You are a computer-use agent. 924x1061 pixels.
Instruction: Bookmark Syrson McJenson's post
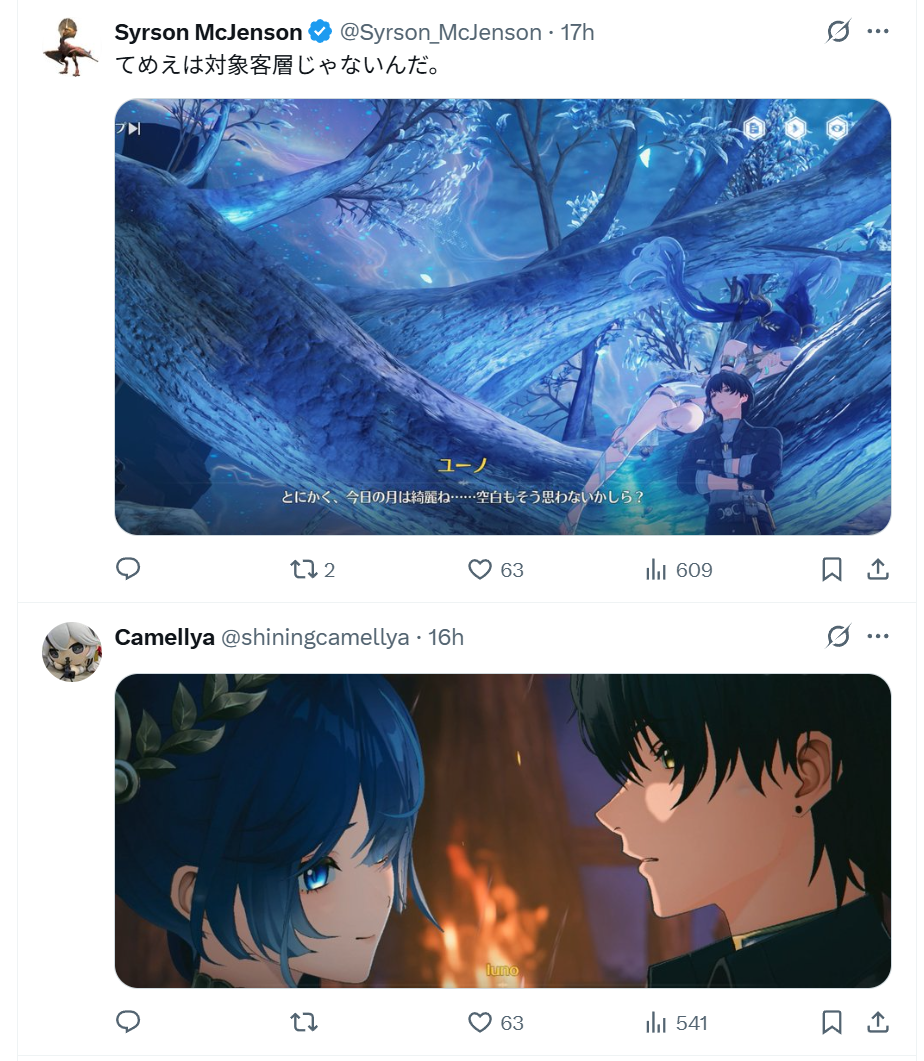click(x=832, y=570)
